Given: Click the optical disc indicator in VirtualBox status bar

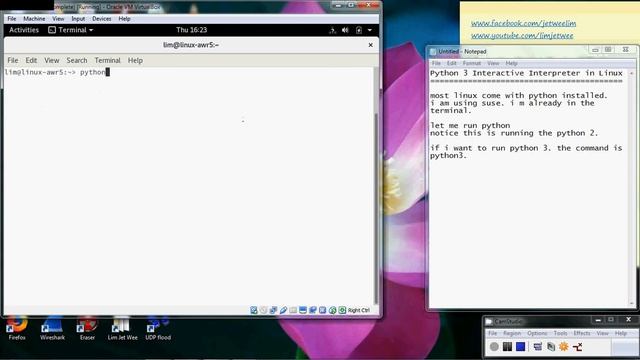Looking at the screenshot, I should (x=263, y=310).
